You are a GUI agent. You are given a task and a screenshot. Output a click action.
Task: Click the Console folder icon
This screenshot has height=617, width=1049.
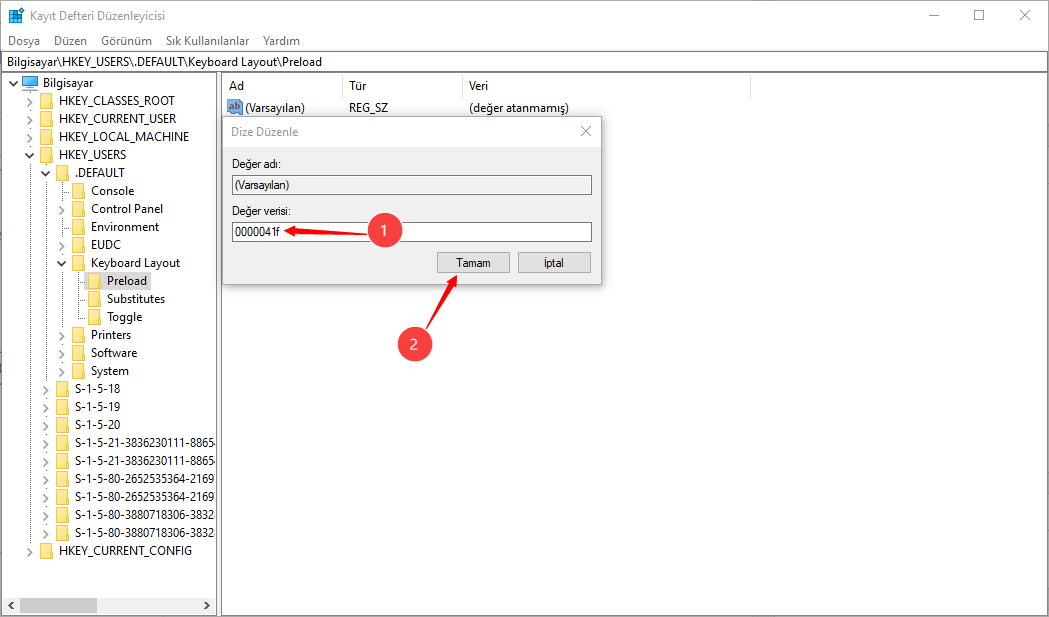point(78,191)
